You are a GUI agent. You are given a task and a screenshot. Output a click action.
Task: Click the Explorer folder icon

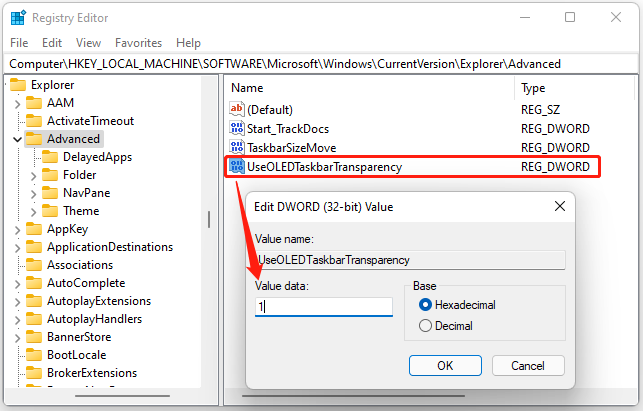pos(18,85)
